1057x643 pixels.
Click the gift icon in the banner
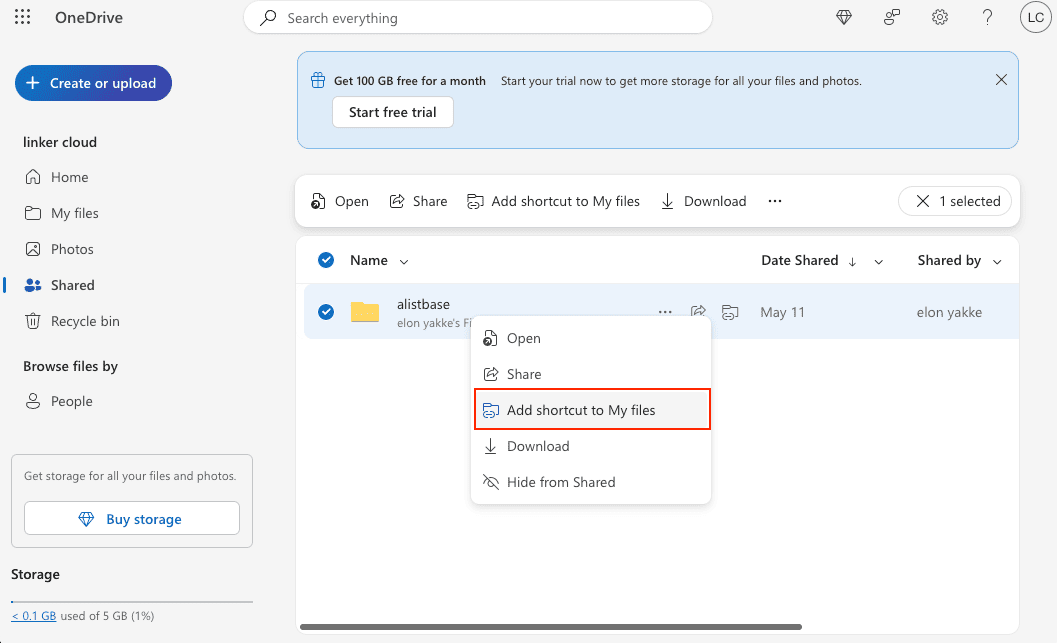[x=318, y=80]
